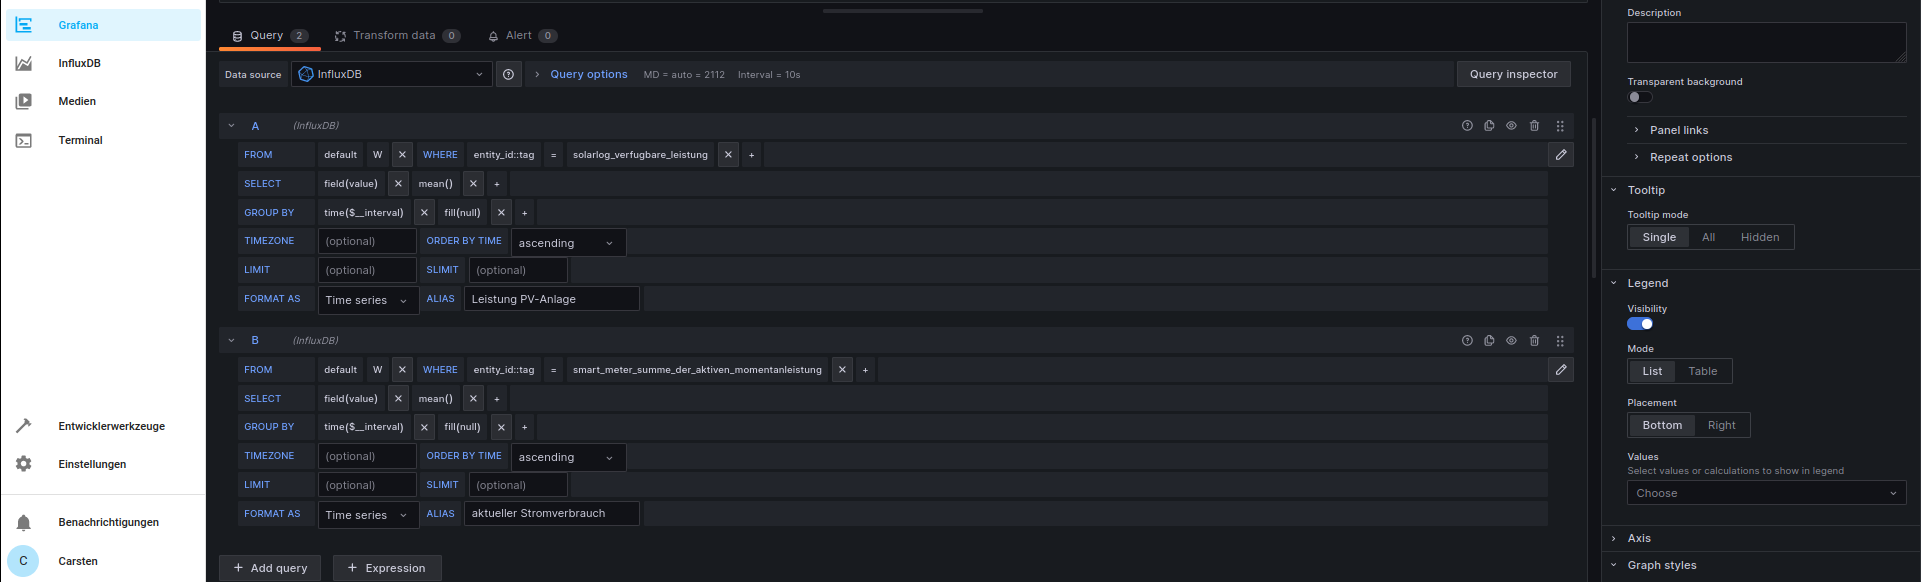Duplicate query B using copy icon
The height and width of the screenshot is (582, 1921).
pos(1489,341)
